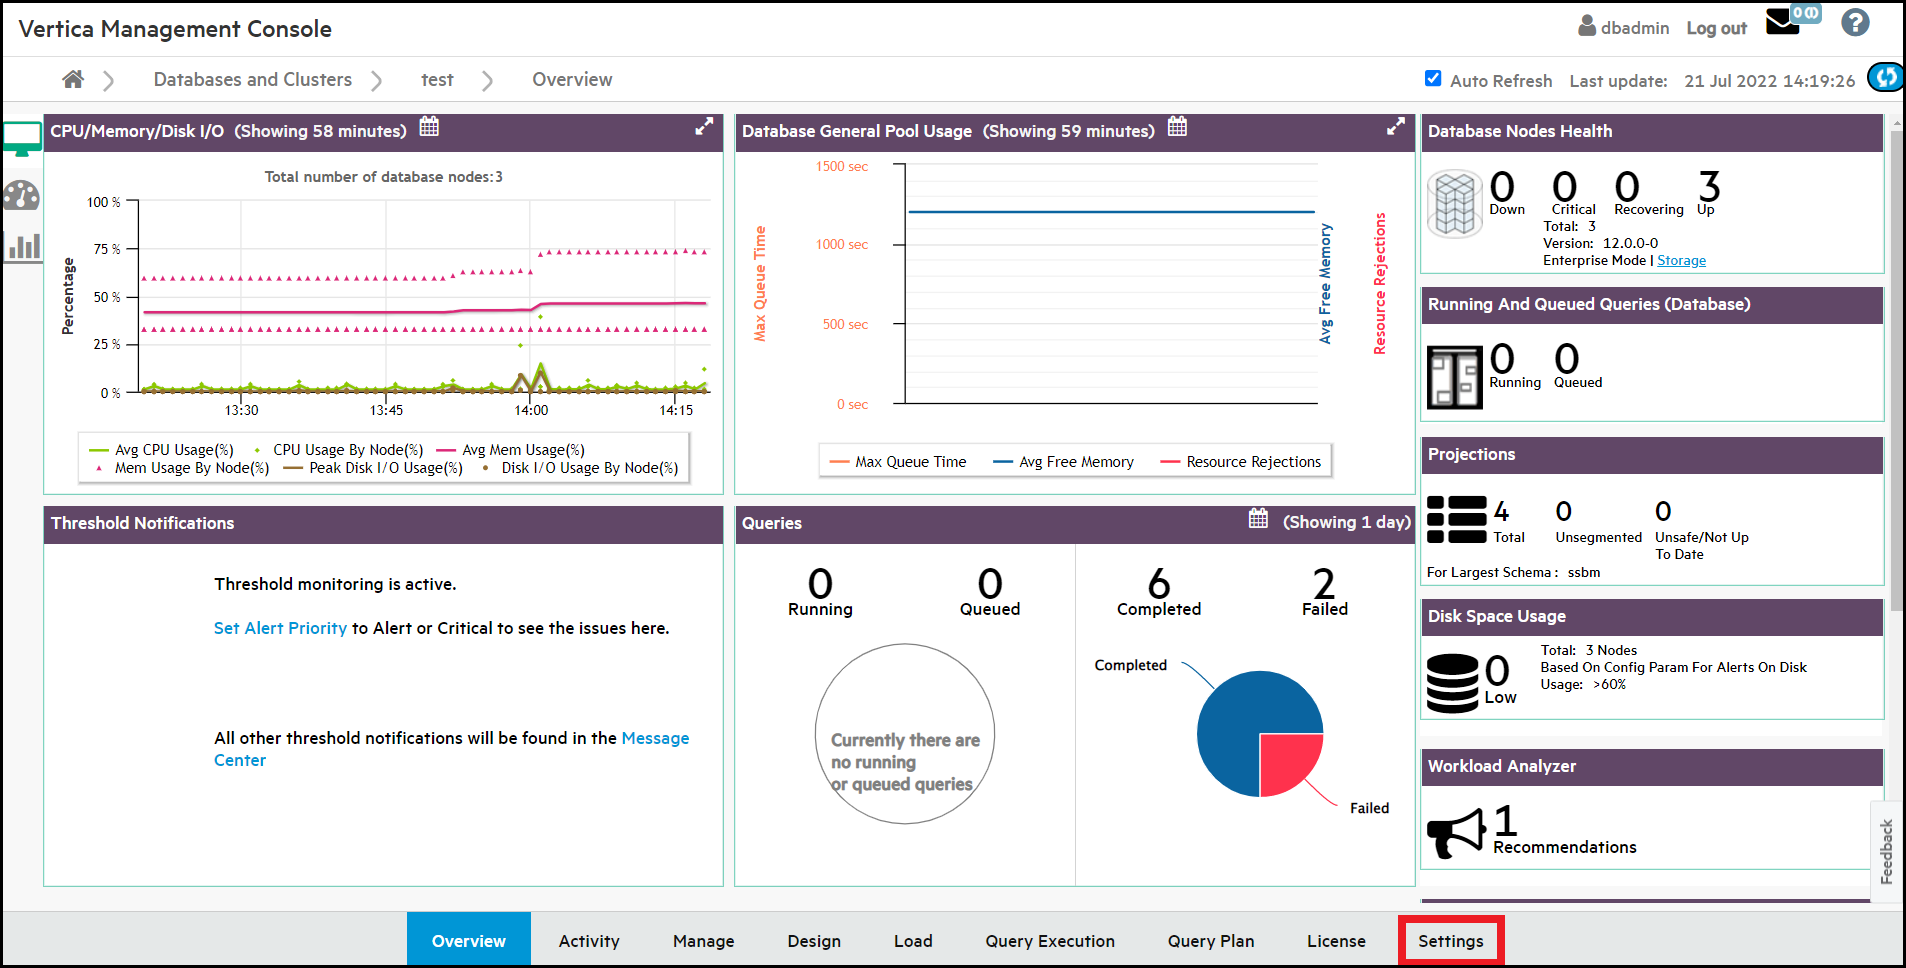Open the messages envelope icon
The image size is (1906, 968).
(x=1782, y=22)
